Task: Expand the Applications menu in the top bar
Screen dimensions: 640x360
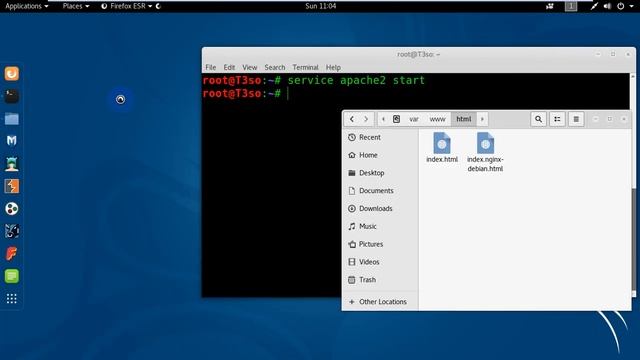Action: [x=27, y=6]
